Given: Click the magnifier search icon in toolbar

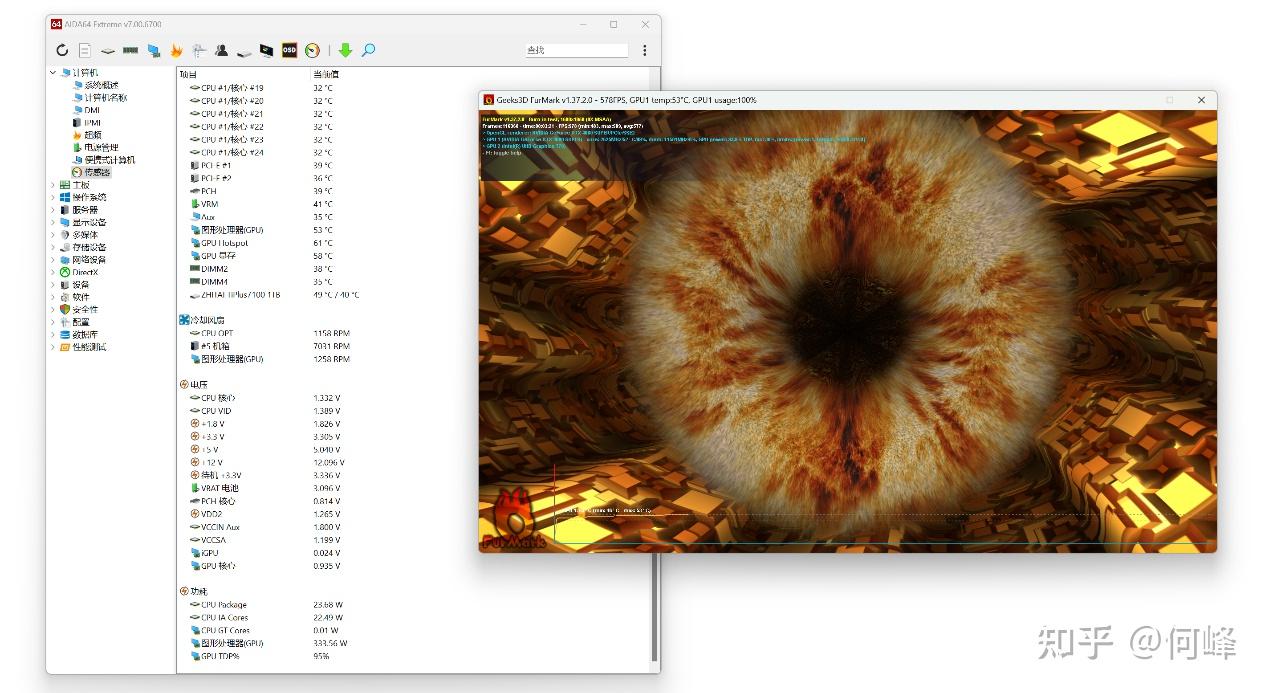Looking at the screenshot, I should tap(368, 50).
